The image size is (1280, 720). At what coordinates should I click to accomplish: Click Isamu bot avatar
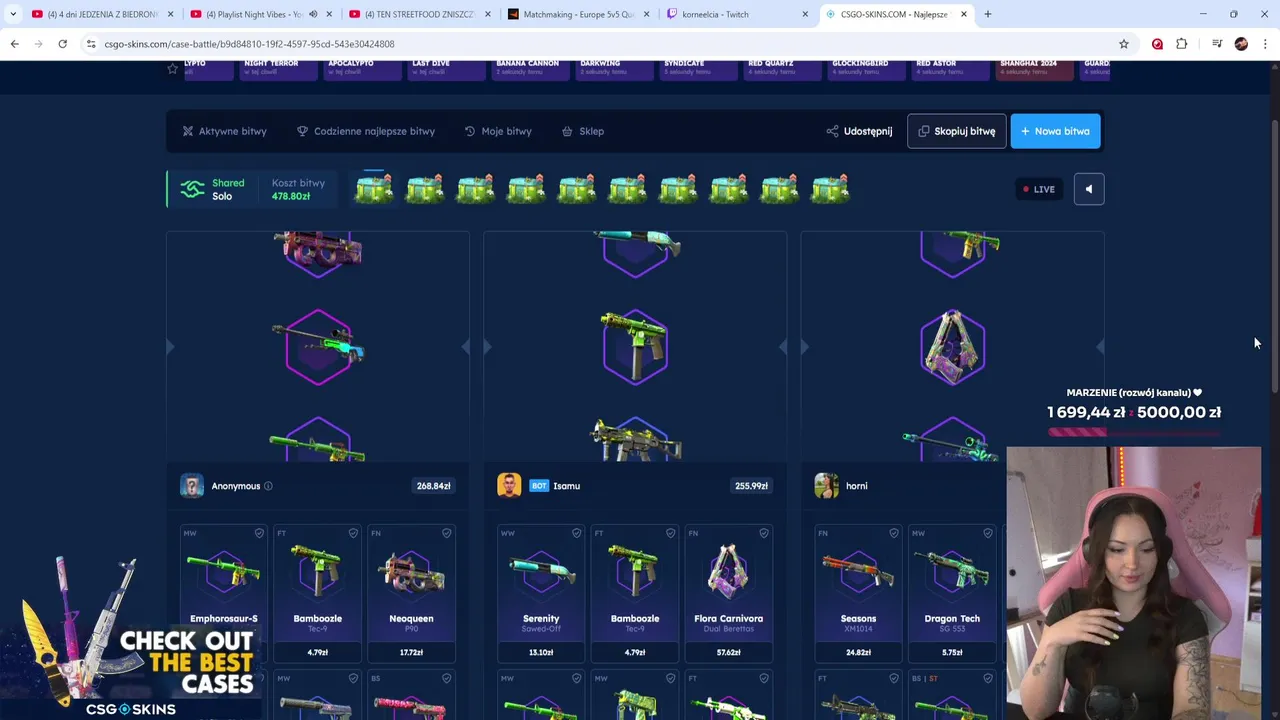pyautogui.click(x=509, y=486)
